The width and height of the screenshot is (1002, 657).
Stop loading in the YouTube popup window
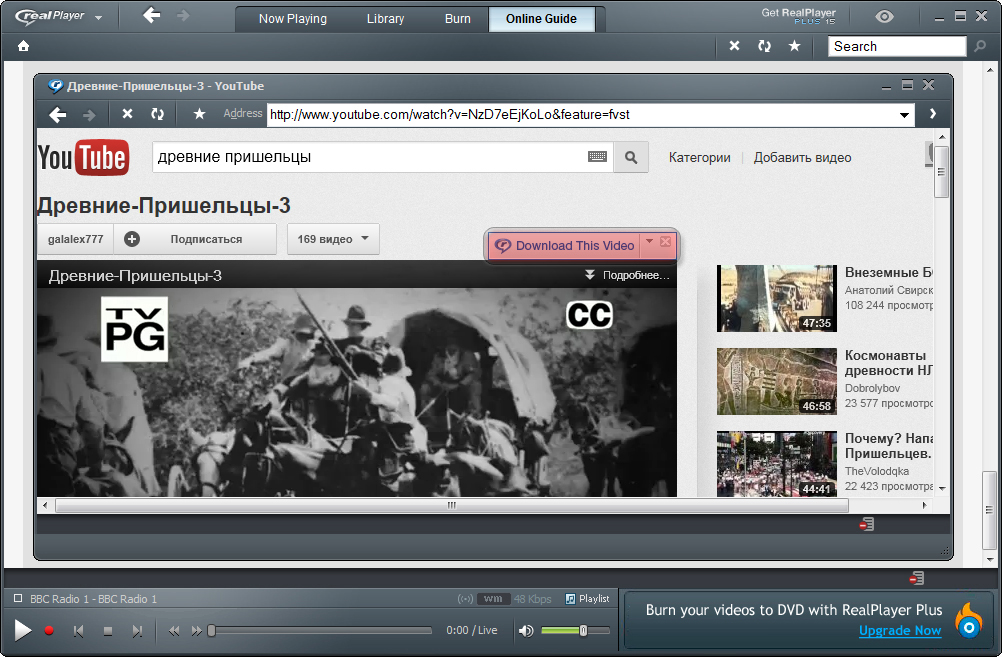point(128,114)
